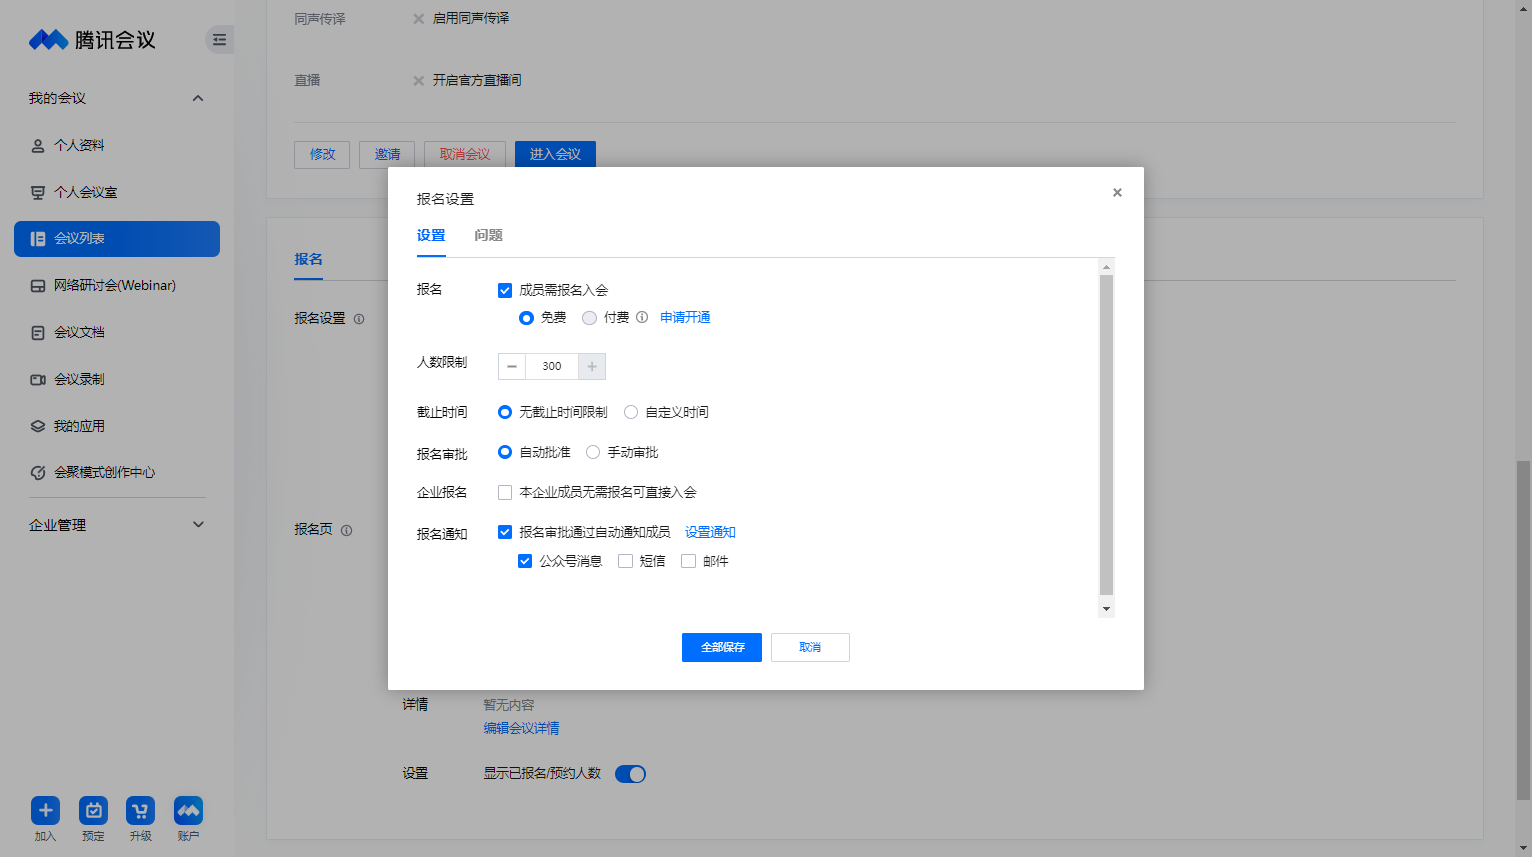
Task: Increase 人数限制 with plus stepper
Action: [592, 366]
